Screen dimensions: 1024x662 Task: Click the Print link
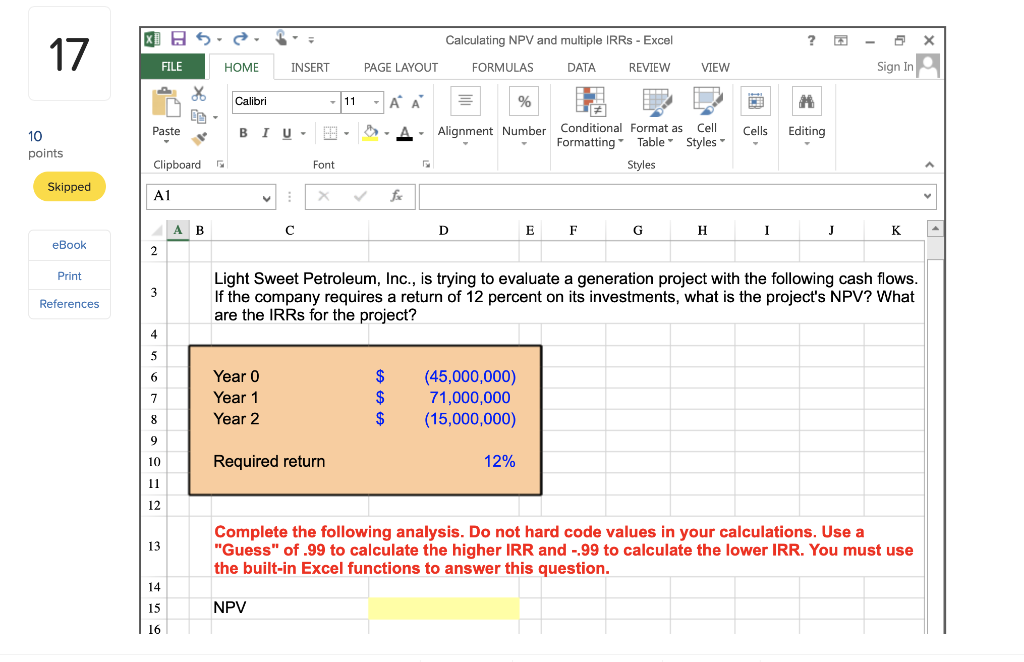(69, 275)
